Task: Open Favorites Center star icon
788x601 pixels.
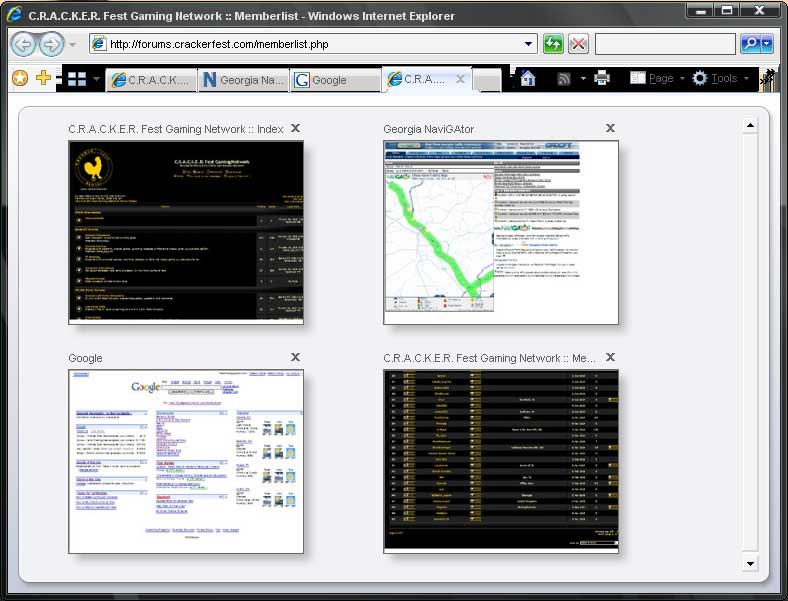Action: point(20,78)
